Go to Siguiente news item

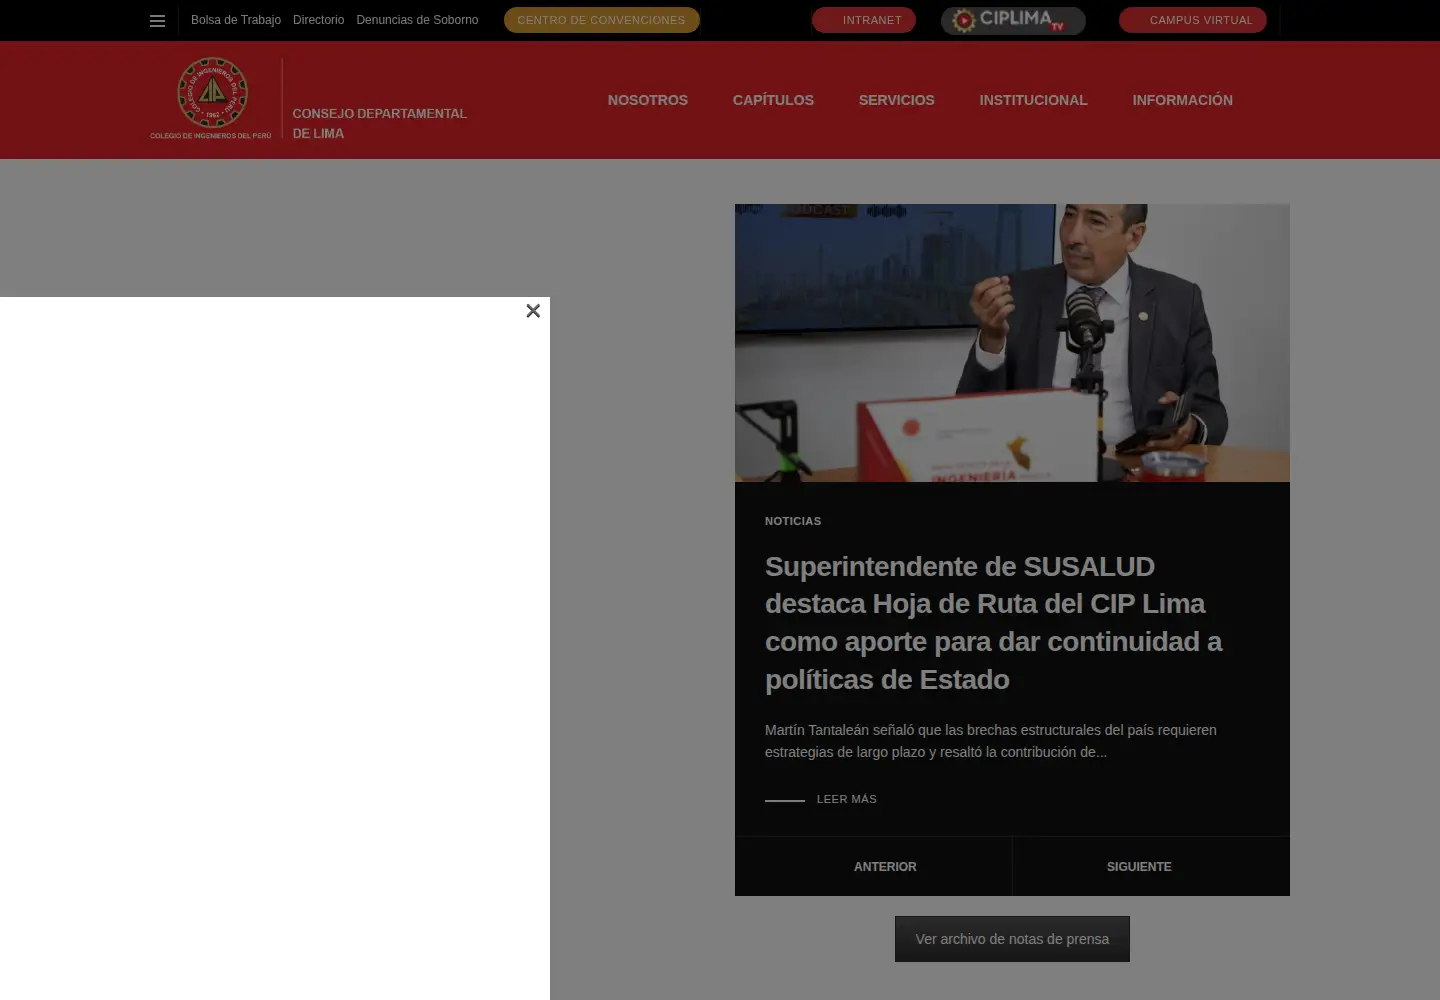coord(1139,867)
